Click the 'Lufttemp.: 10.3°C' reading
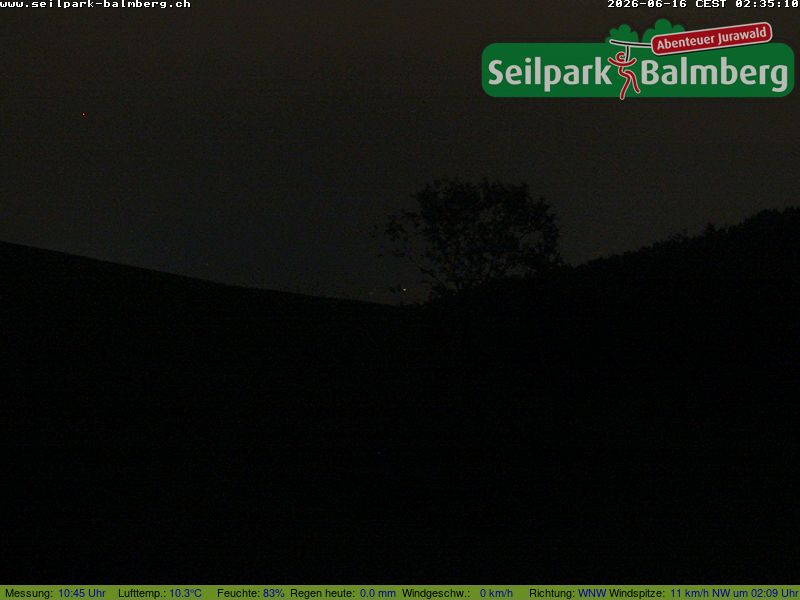This screenshot has height=600, width=800. pyautogui.click(x=160, y=593)
